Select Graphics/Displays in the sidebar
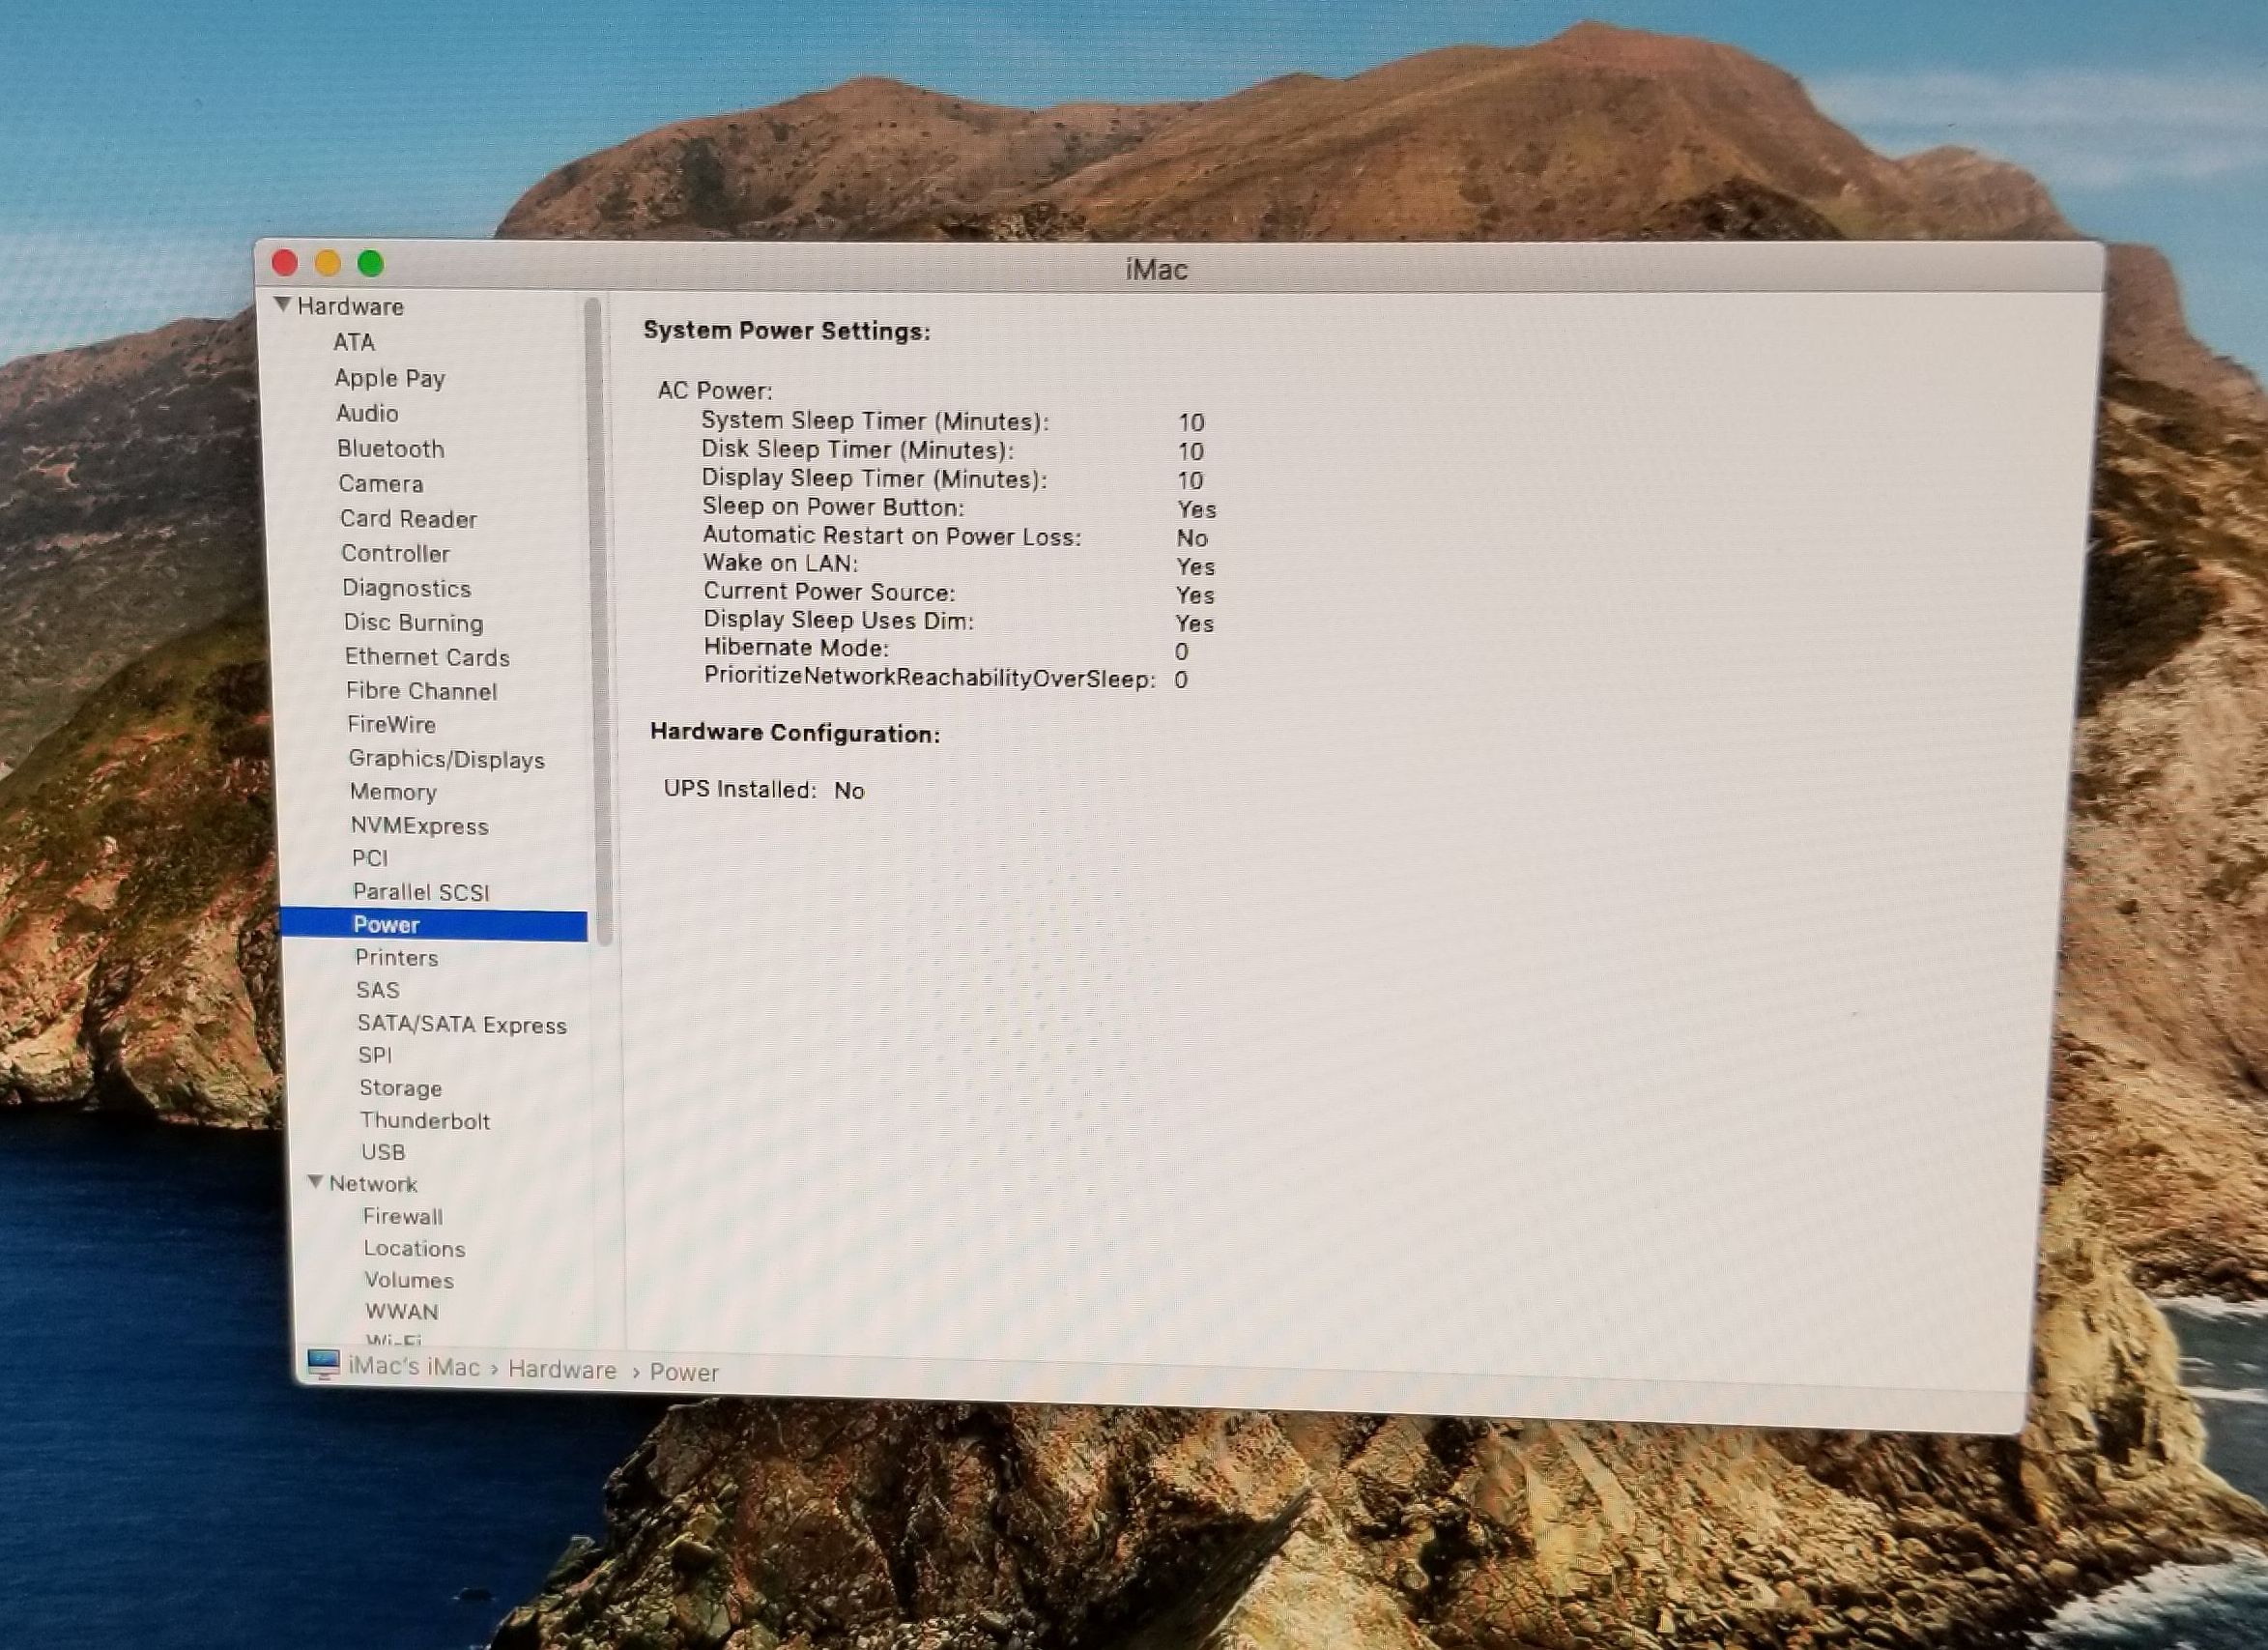 coord(446,759)
